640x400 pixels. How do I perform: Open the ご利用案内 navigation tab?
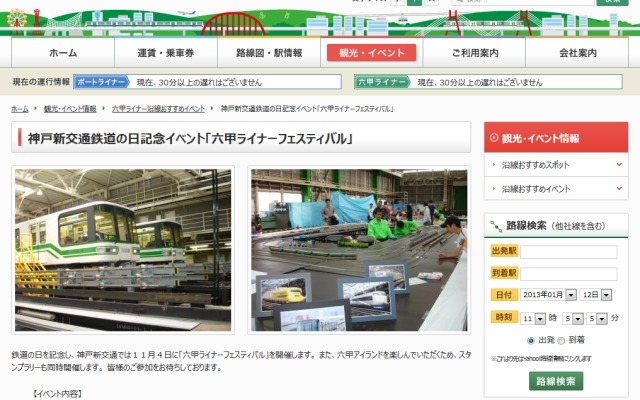[475, 52]
